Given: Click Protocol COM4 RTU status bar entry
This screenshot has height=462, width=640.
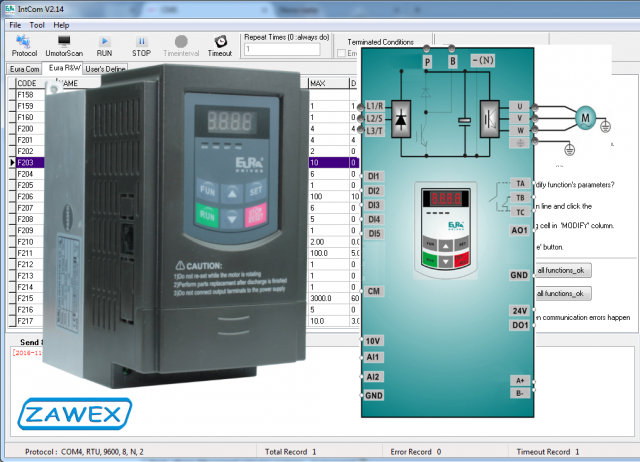Looking at the screenshot, I should click(84, 452).
